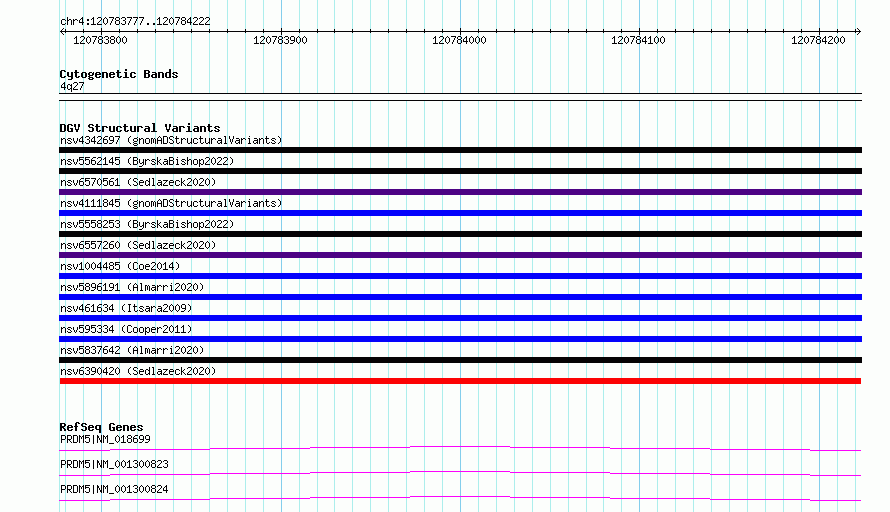Click the black bar under nsv5562145
Screen dimensions: 890x512
[x=460, y=171]
